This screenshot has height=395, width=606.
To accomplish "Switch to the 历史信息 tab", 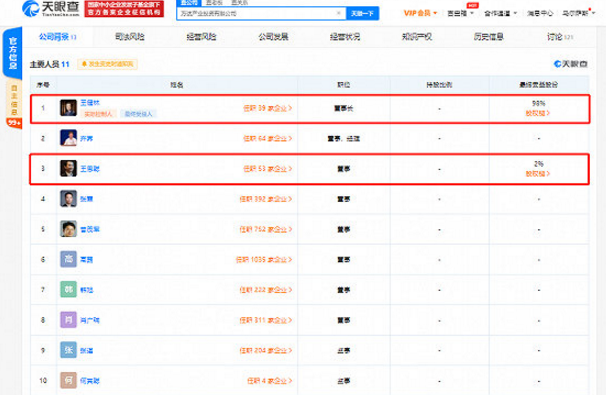I will [489, 37].
